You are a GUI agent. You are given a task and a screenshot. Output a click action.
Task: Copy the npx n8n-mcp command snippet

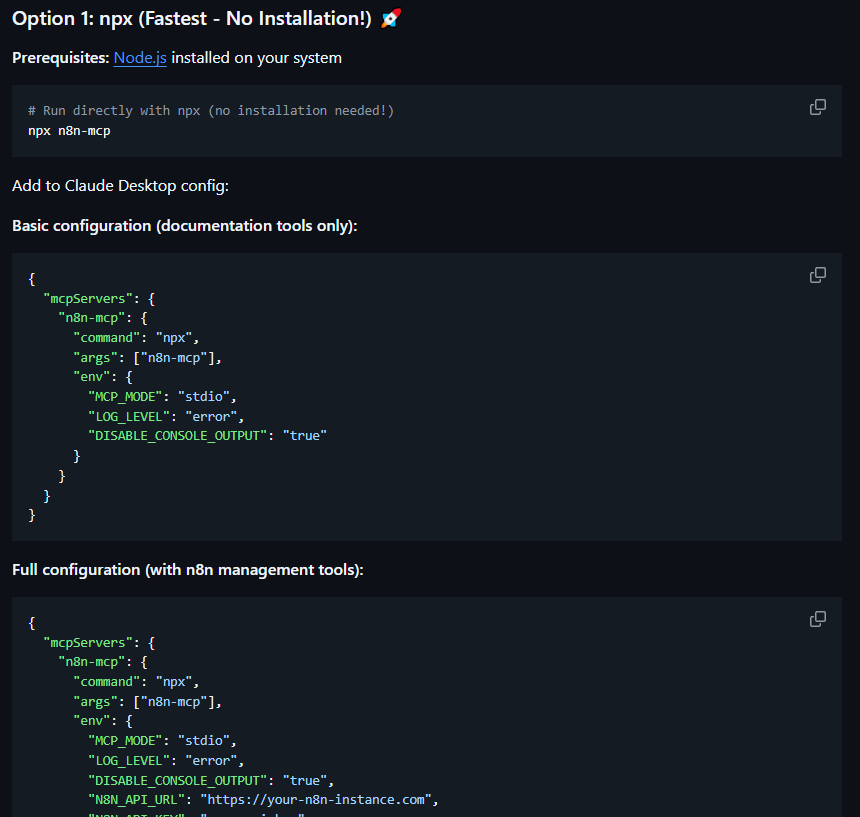(x=817, y=107)
